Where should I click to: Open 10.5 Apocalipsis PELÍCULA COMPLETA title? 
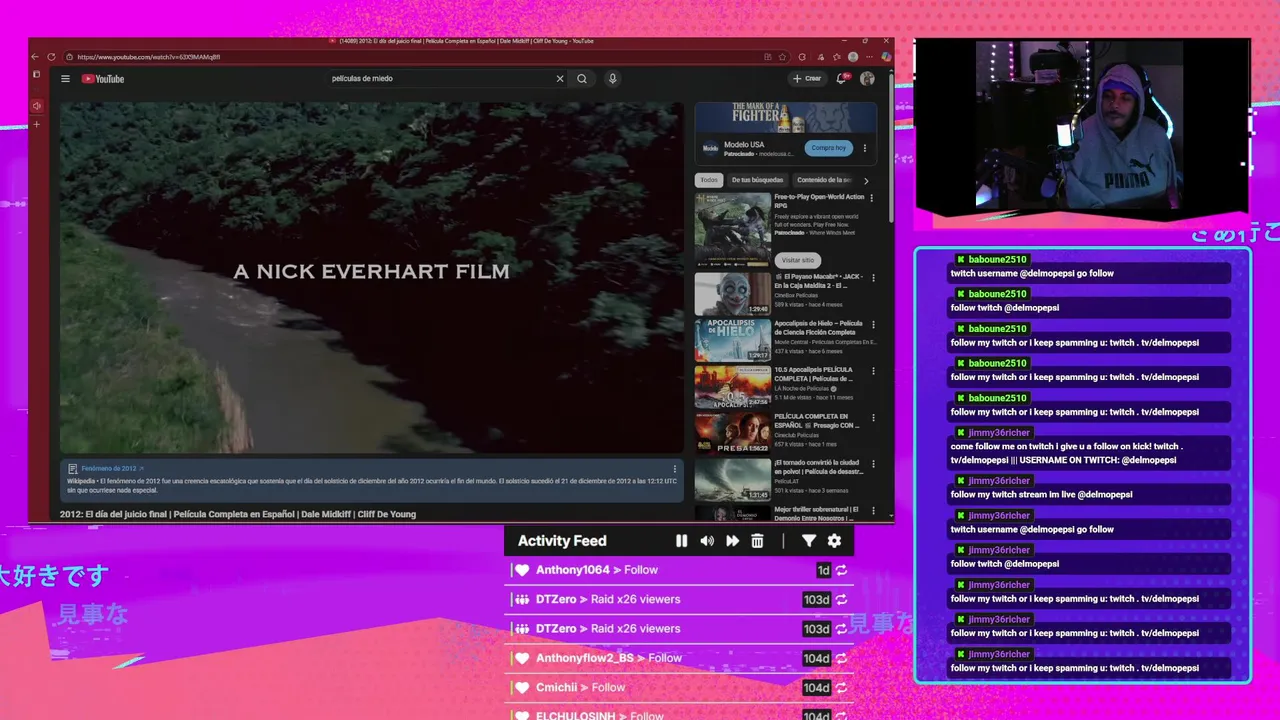pos(814,374)
